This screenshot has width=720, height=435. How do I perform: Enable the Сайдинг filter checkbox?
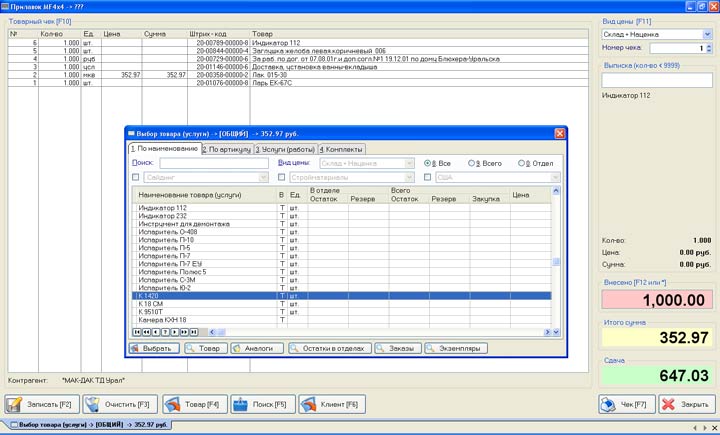(x=136, y=177)
